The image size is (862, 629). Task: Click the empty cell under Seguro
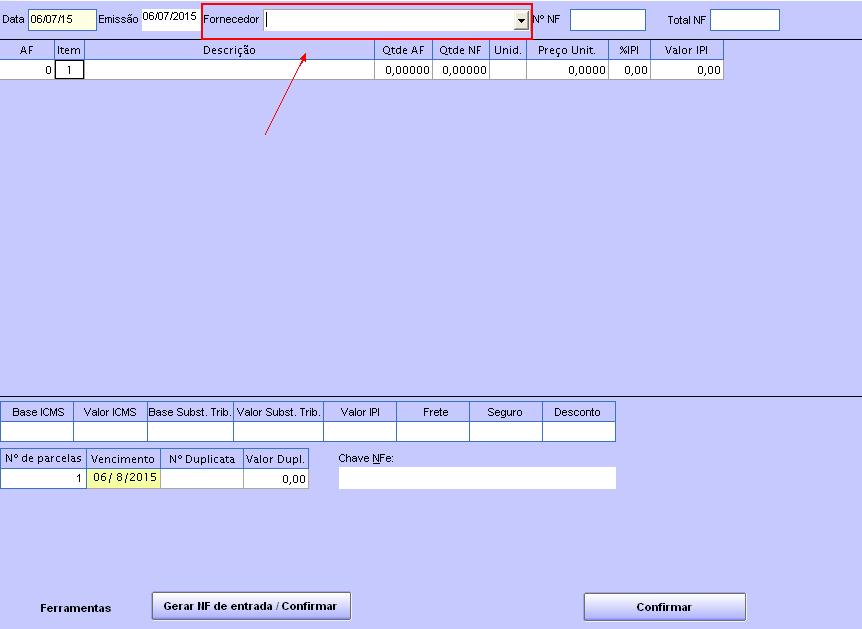pos(506,432)
